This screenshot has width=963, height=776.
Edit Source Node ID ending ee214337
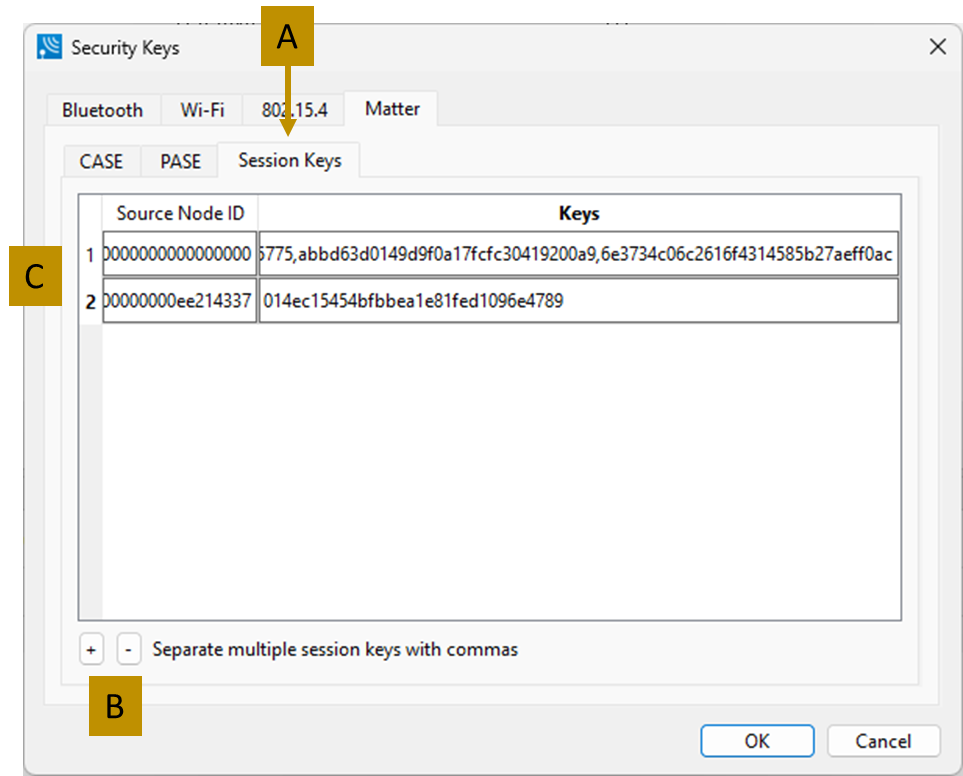(179, 301)
